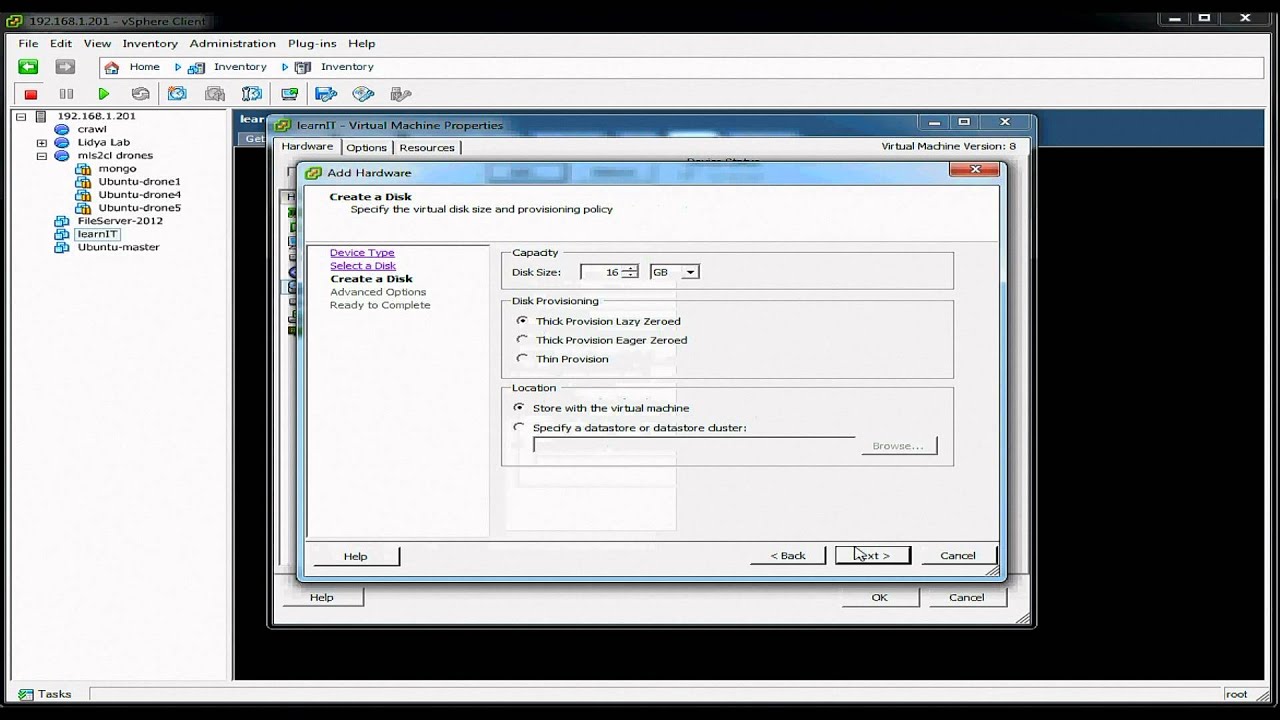Viewport: 1280px width, 720px height.
Task: Select the Thin Provision option
Action: (x=521, y=359)
